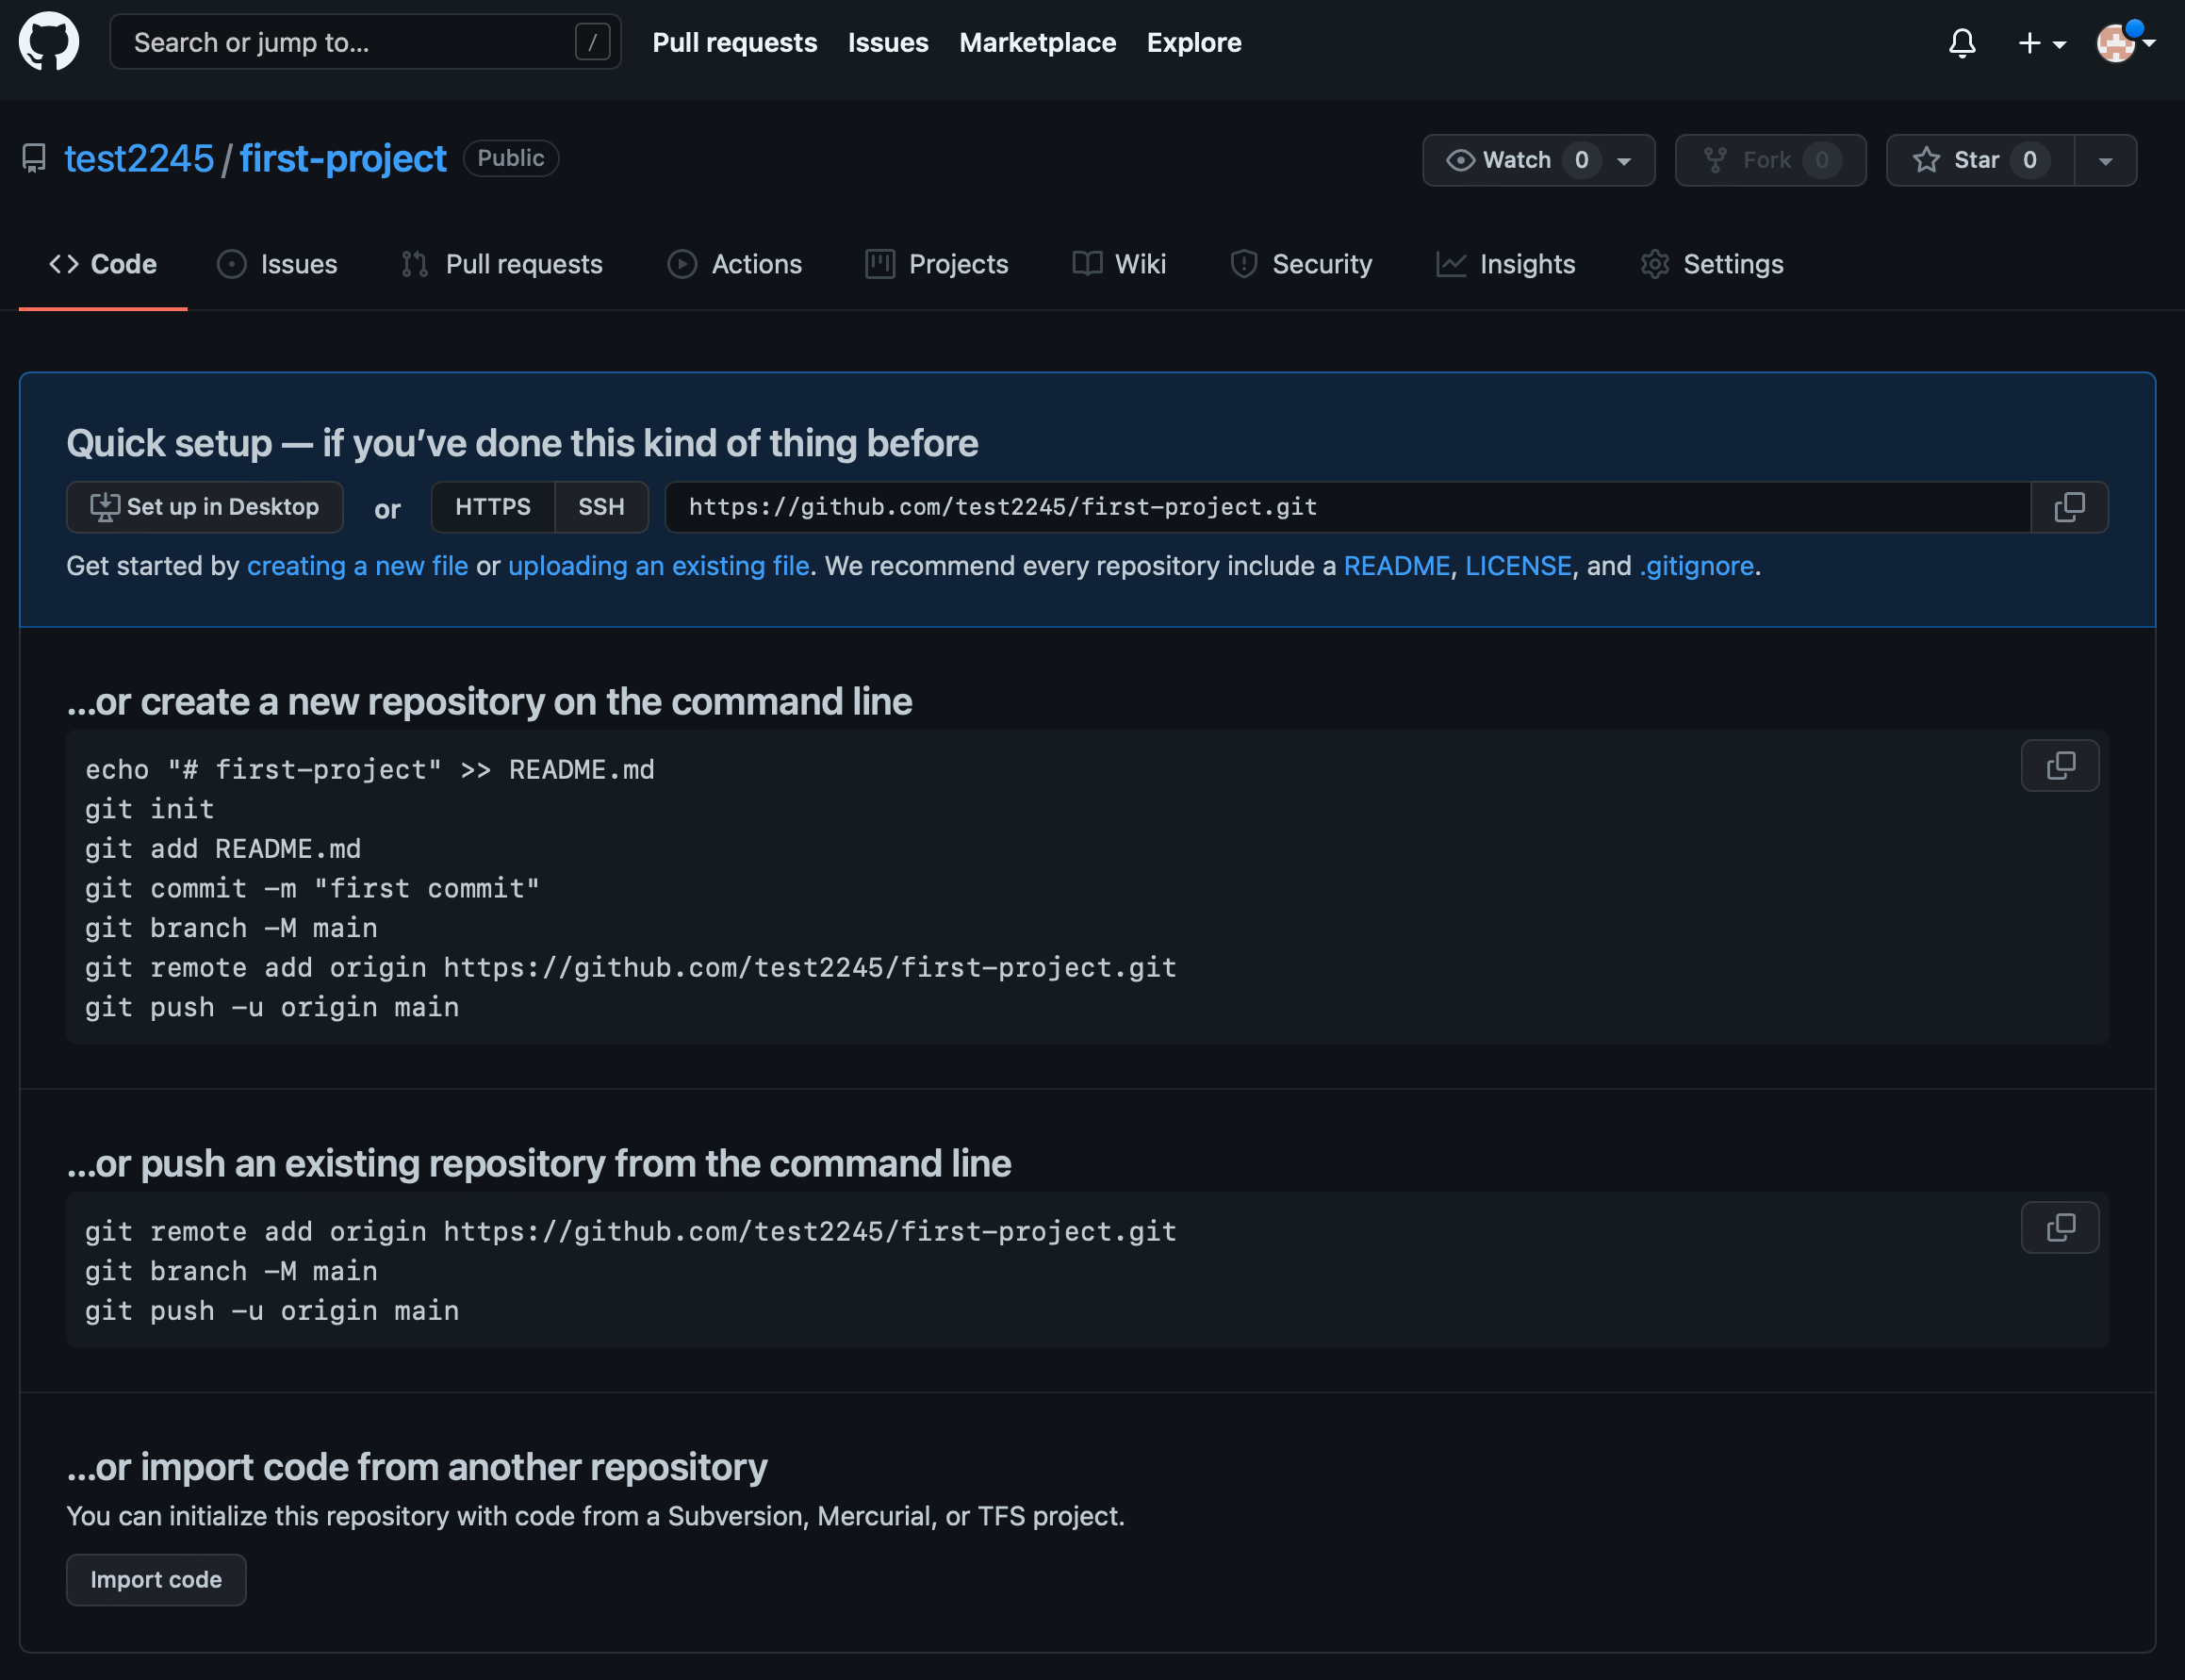Click the 'git add README.md' line

click(223, 849)
